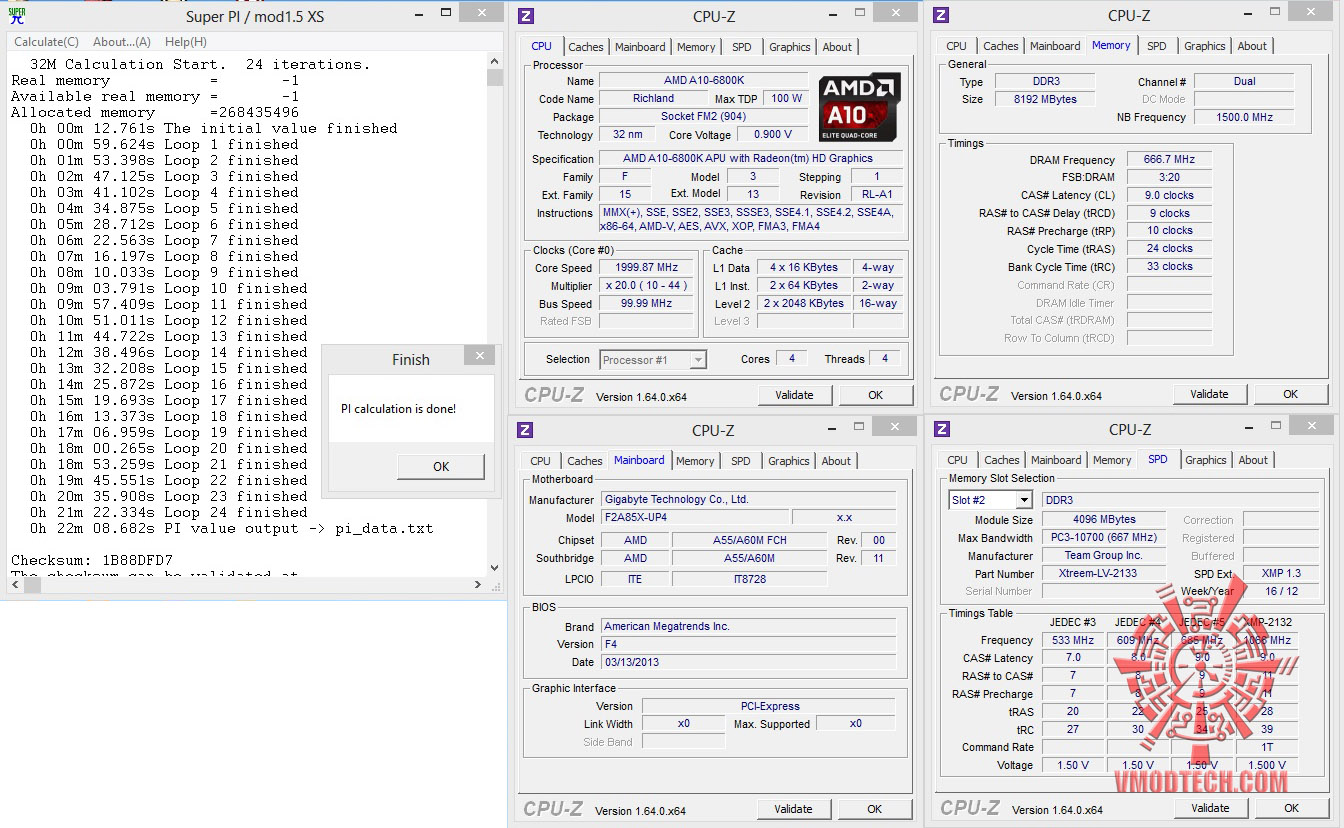Open the Calculate(C) menu in Super PI
The width and height of the screenshot is (1344, 828).
coord(46,42)
